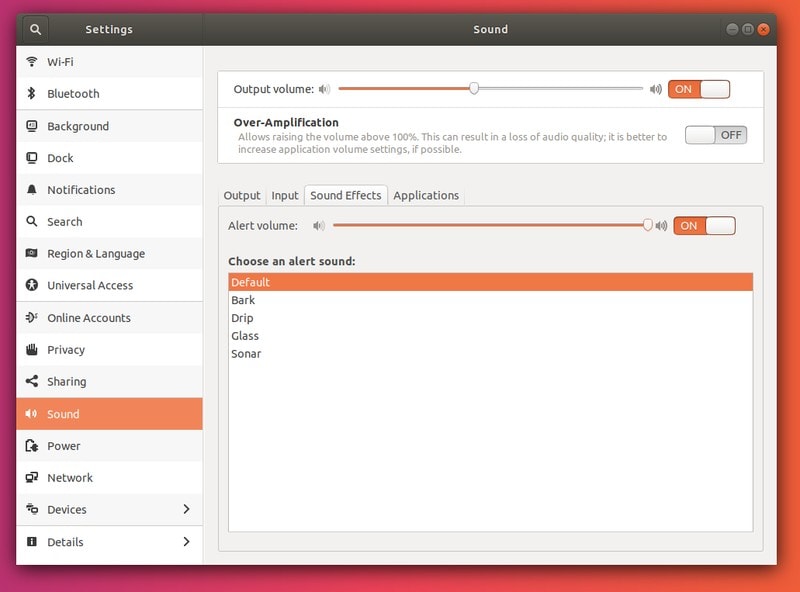800x592 pixels.
Task: Click the search magnifier icon in header
Action: point(36,29)
